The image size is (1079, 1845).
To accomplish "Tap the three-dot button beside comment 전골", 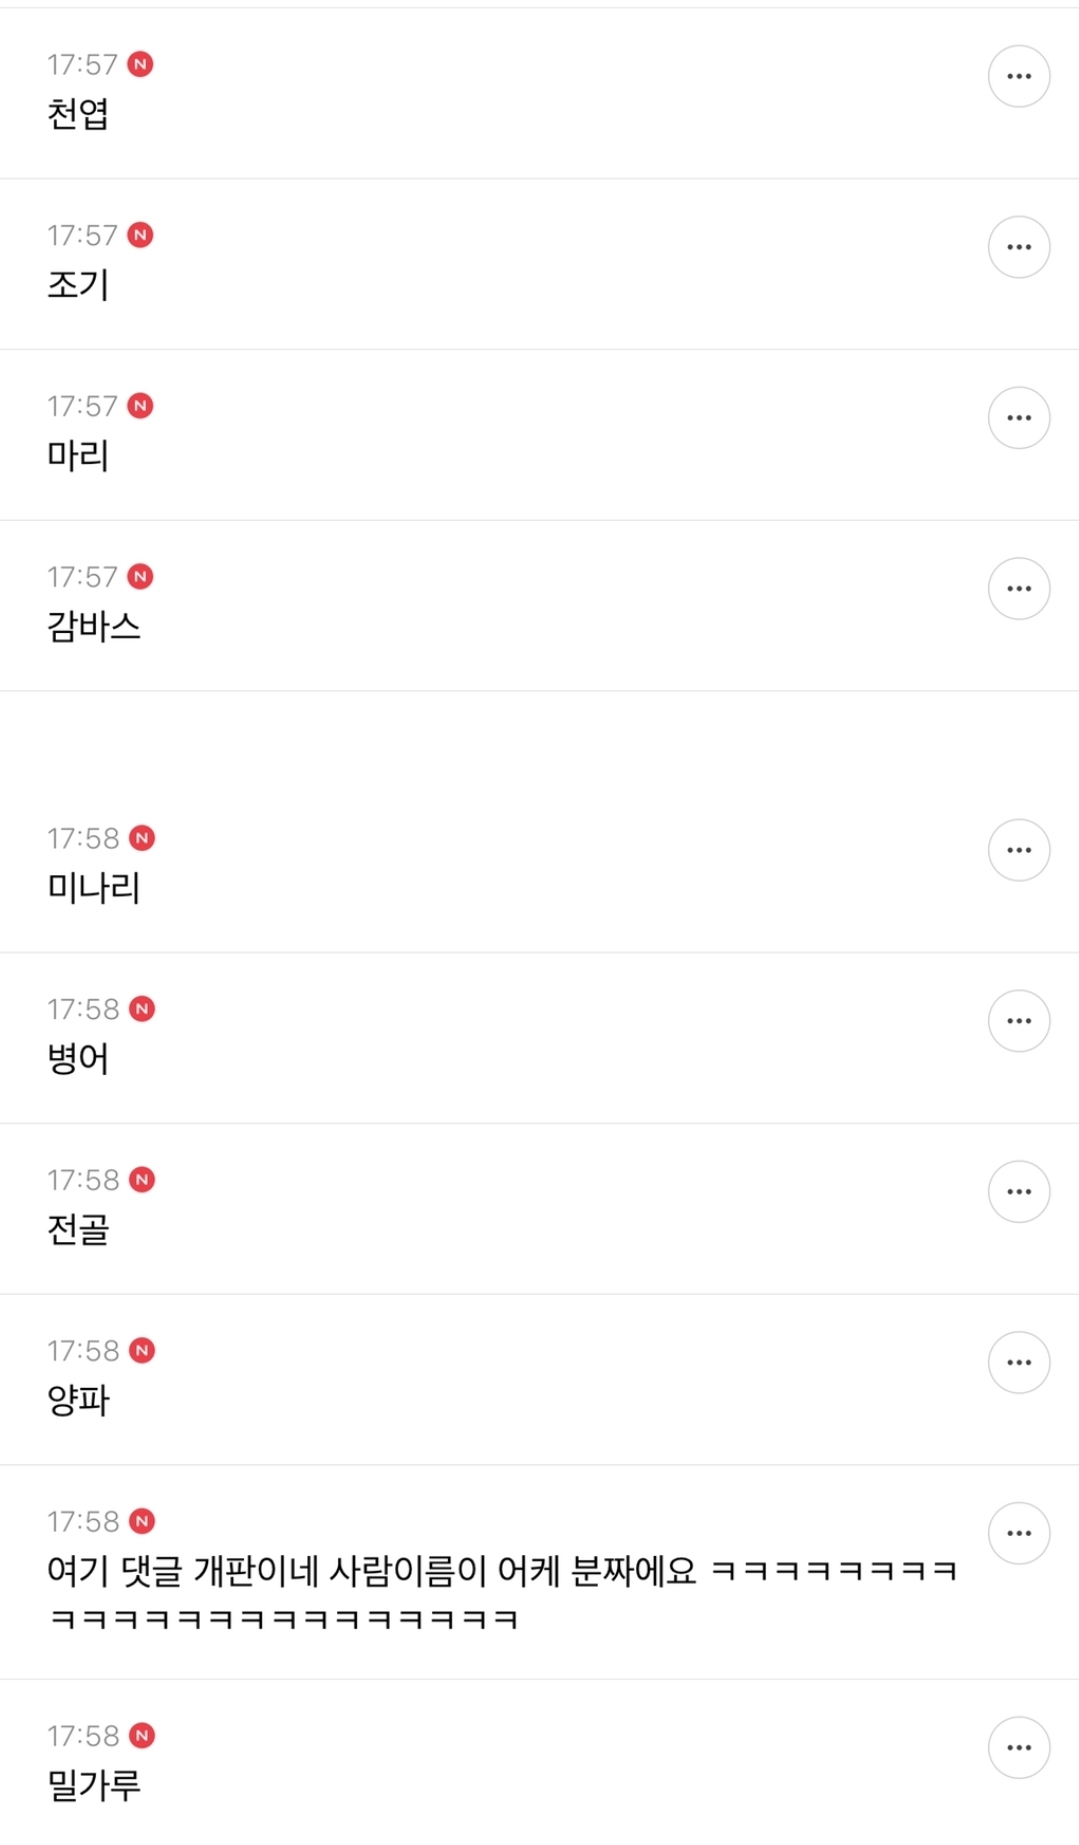I will point(1018,1192).
